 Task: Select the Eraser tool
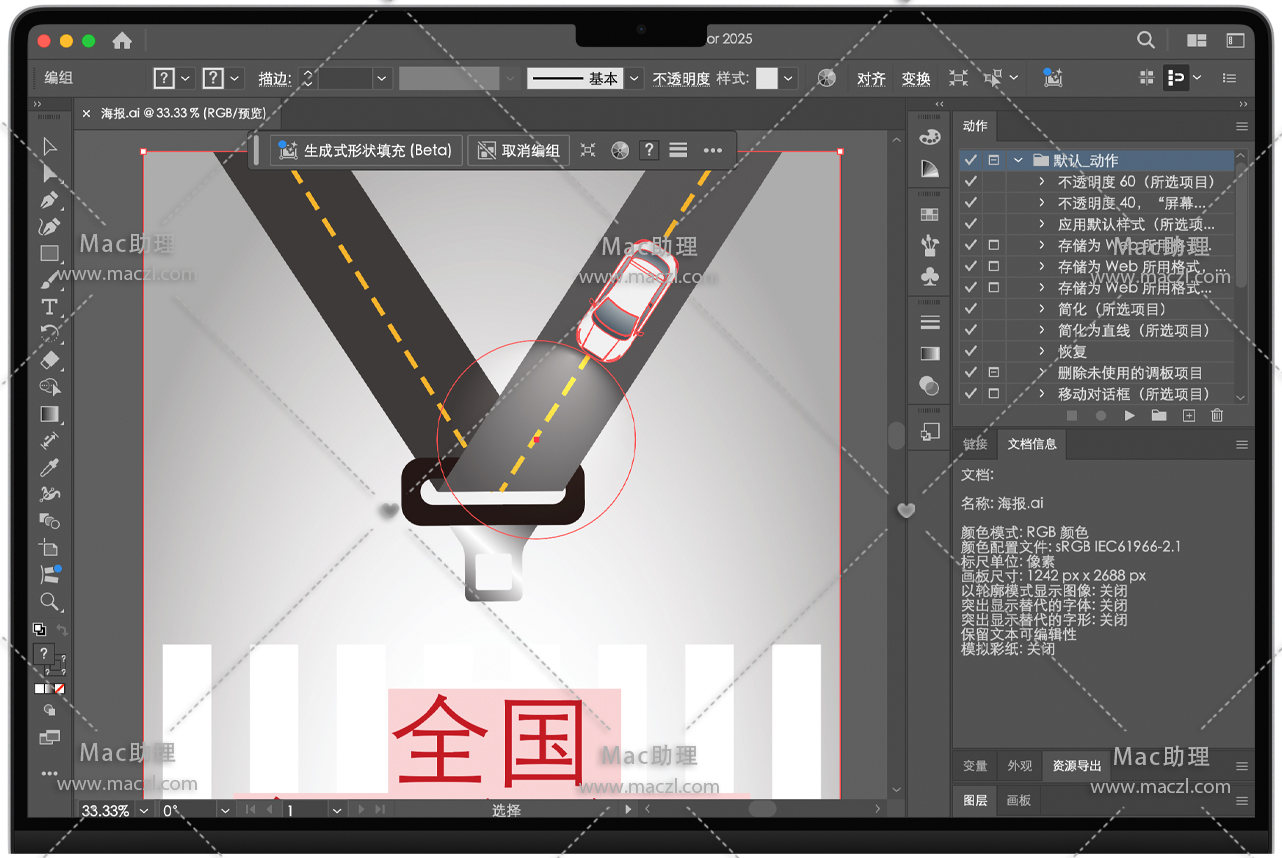(49, 360)
